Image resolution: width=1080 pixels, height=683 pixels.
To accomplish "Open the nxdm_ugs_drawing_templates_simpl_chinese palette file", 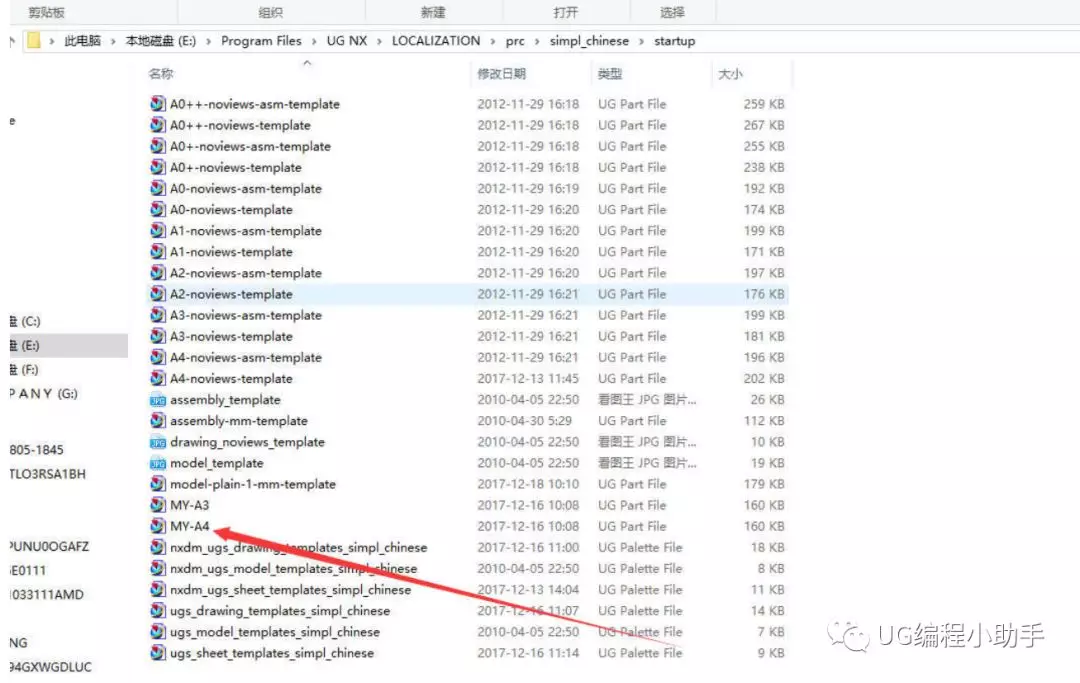I will pyautogui.click(x=293, y=547).
